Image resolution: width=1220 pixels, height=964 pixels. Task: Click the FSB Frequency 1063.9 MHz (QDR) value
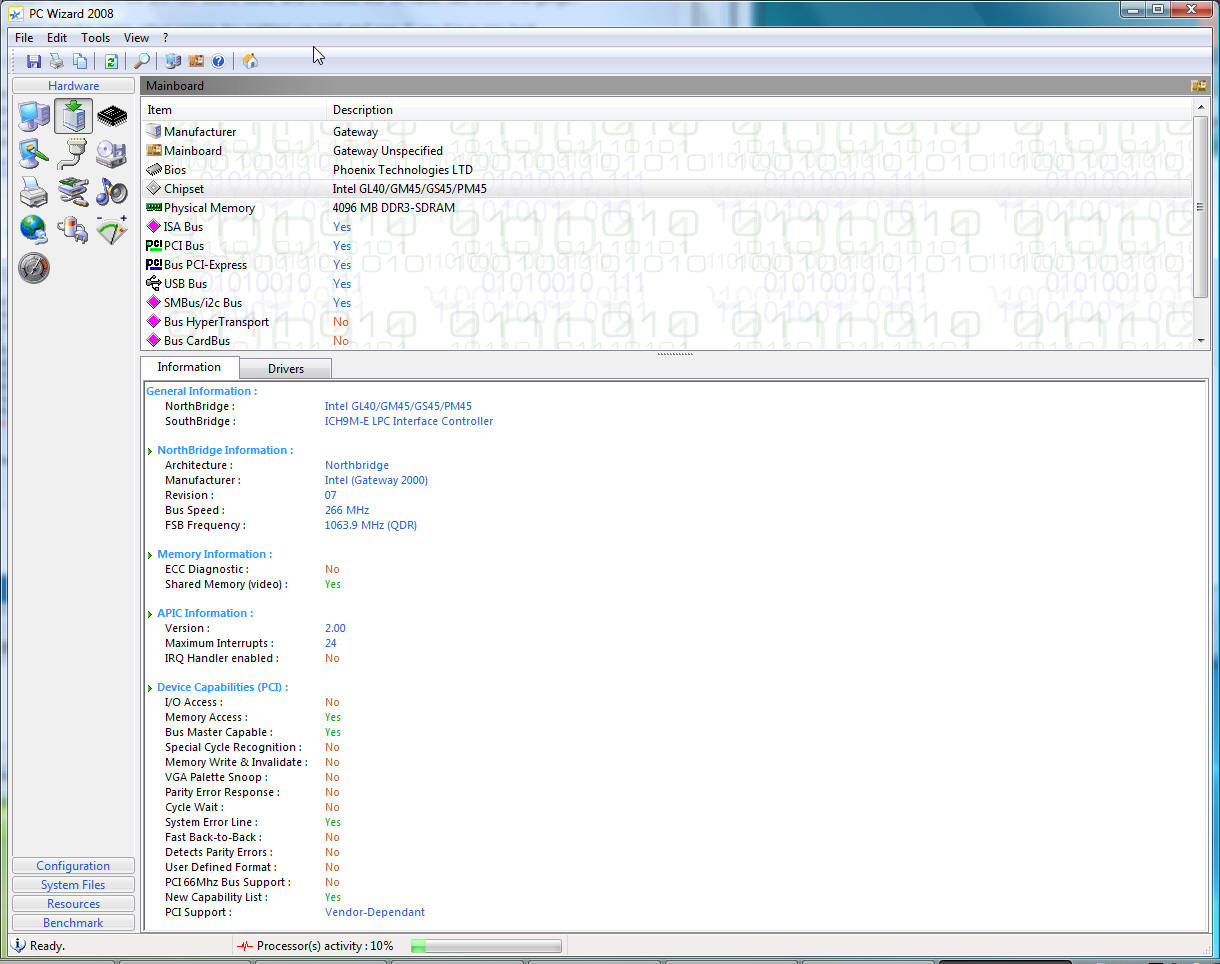pos(371,526)
